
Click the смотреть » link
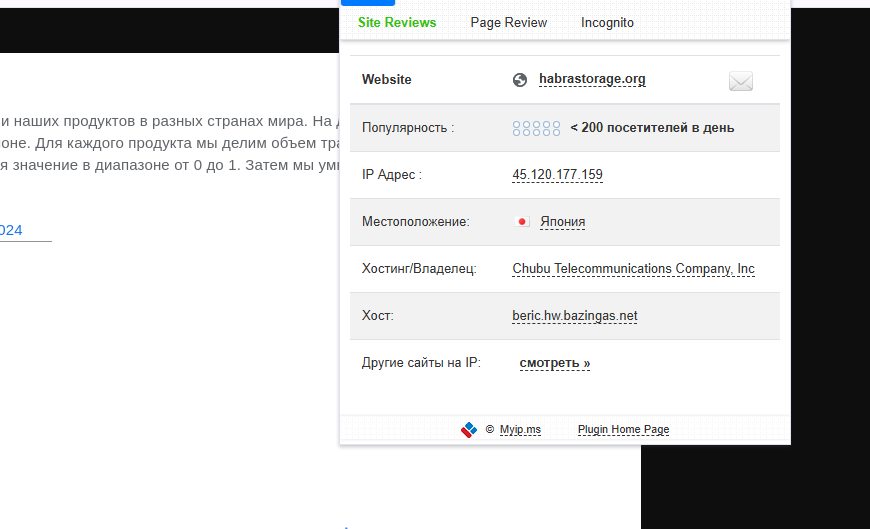click(x=554, y=363)
